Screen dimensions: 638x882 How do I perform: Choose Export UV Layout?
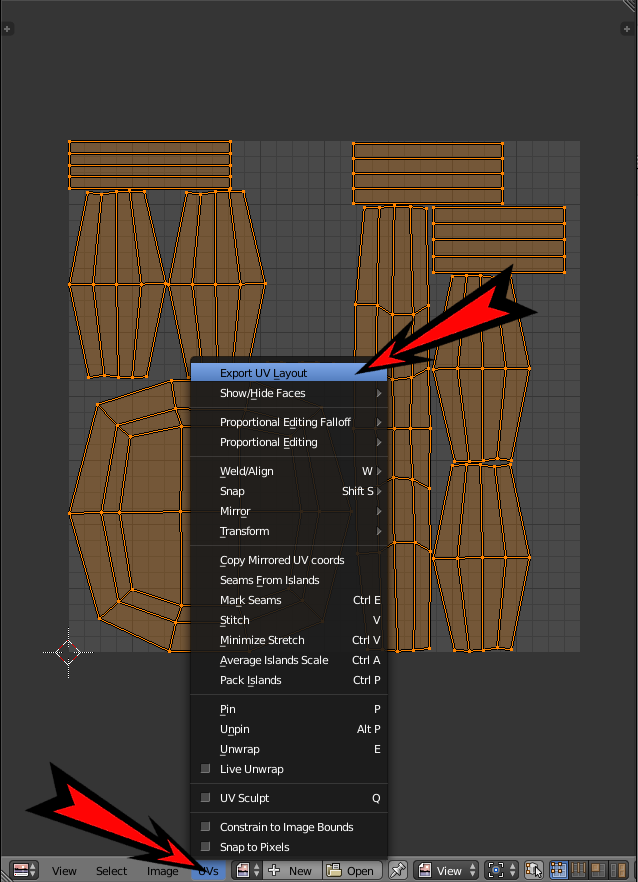[289, 373]
